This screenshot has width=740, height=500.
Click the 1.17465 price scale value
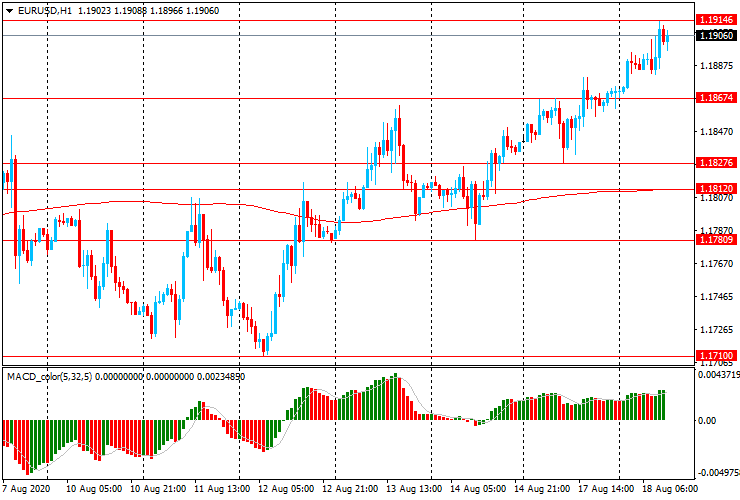pyautogui.click(x=717, y=297)
